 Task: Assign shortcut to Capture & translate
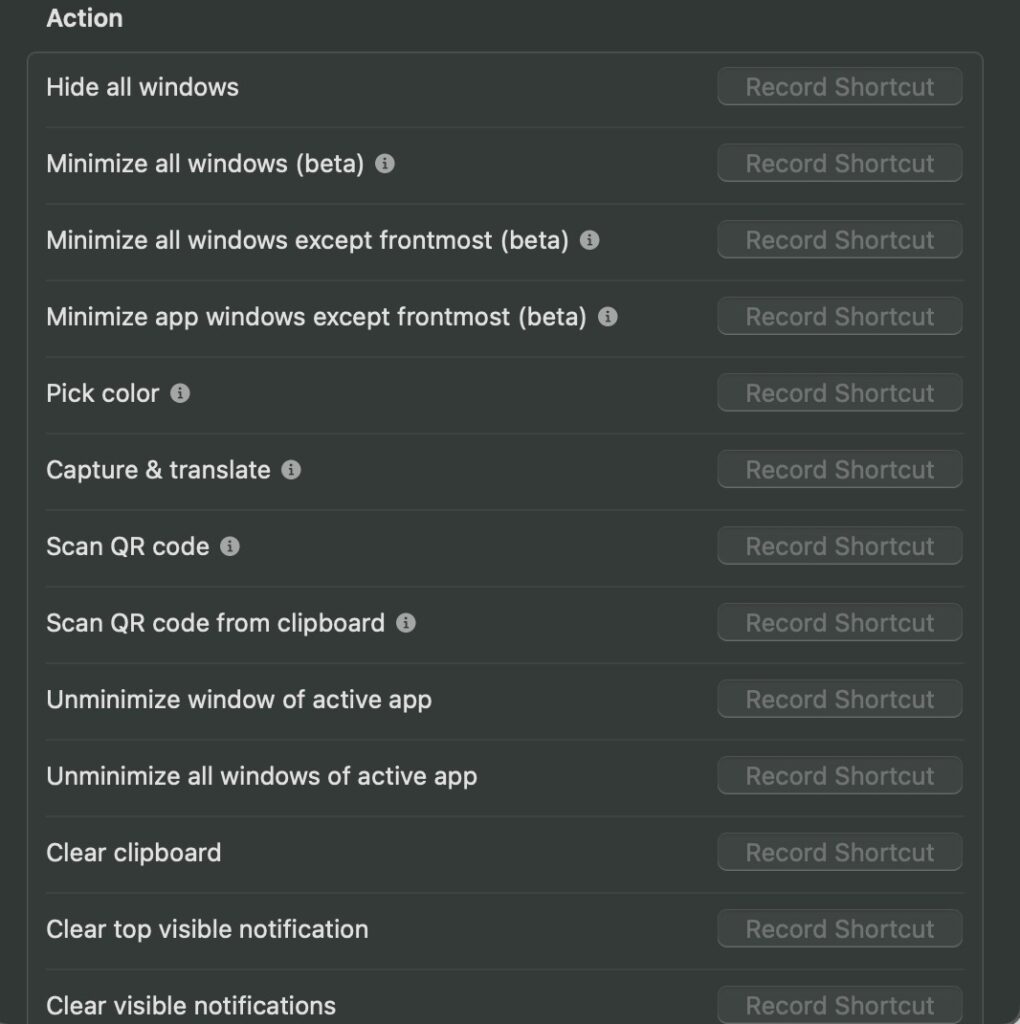(840, 469)
